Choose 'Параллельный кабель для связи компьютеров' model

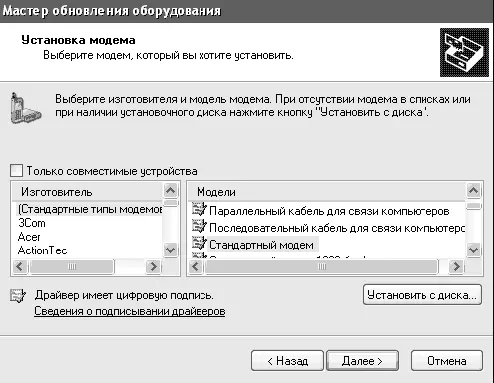click(x=329, y=211)
